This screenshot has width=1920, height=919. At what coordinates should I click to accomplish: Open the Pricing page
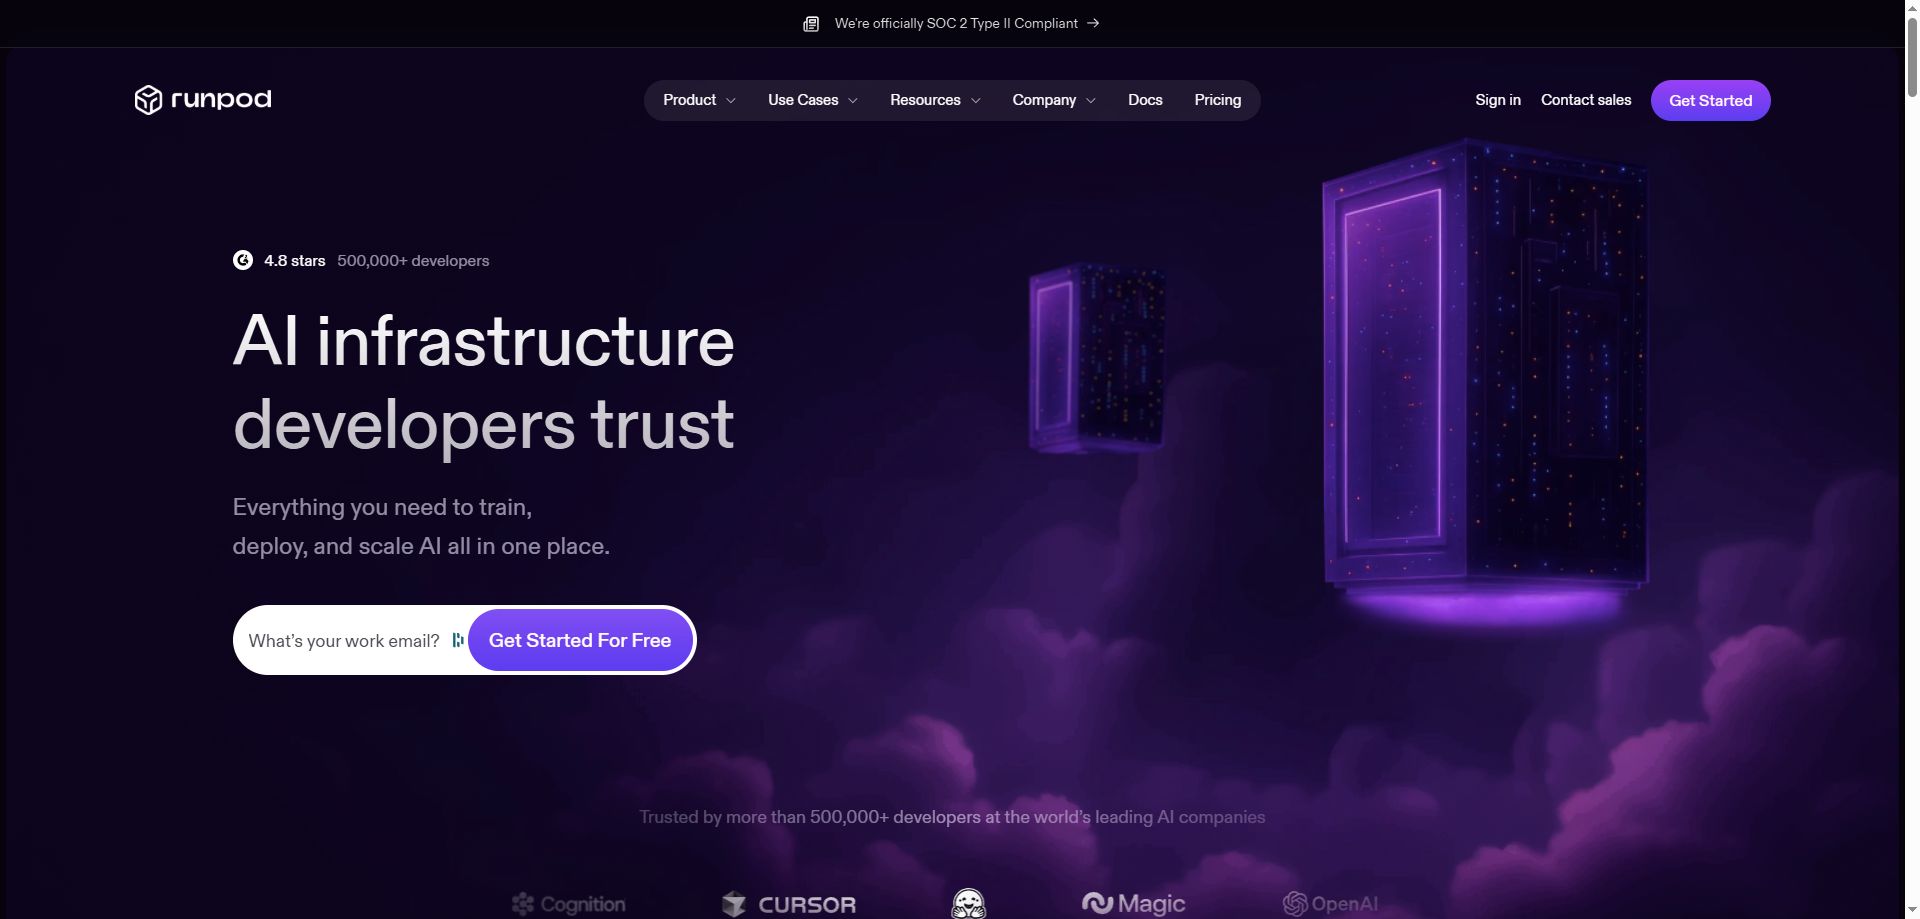(1217, 100)
